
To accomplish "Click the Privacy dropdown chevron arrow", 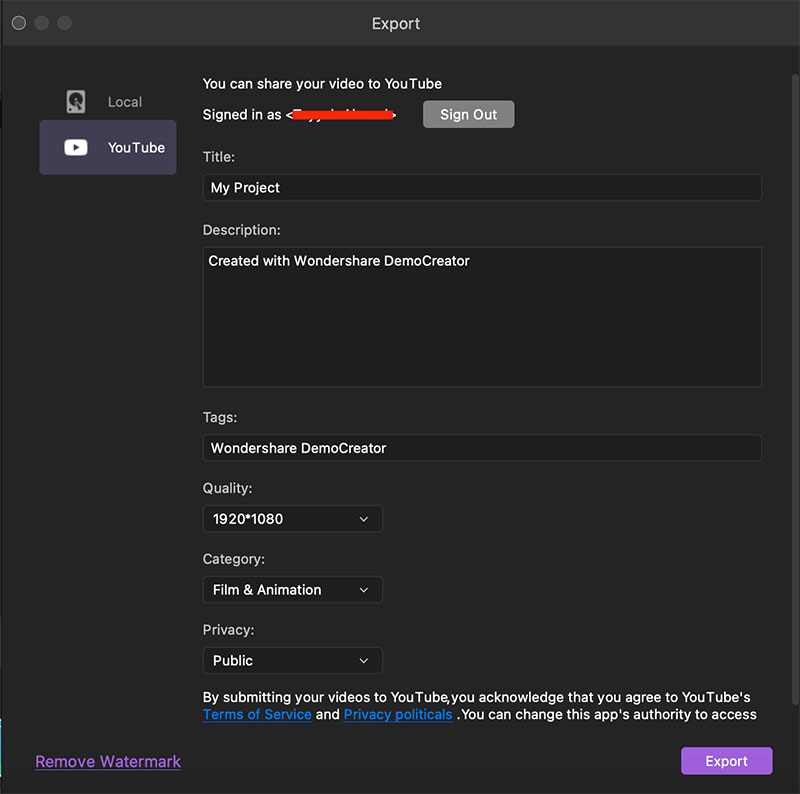I will (364, 661).
